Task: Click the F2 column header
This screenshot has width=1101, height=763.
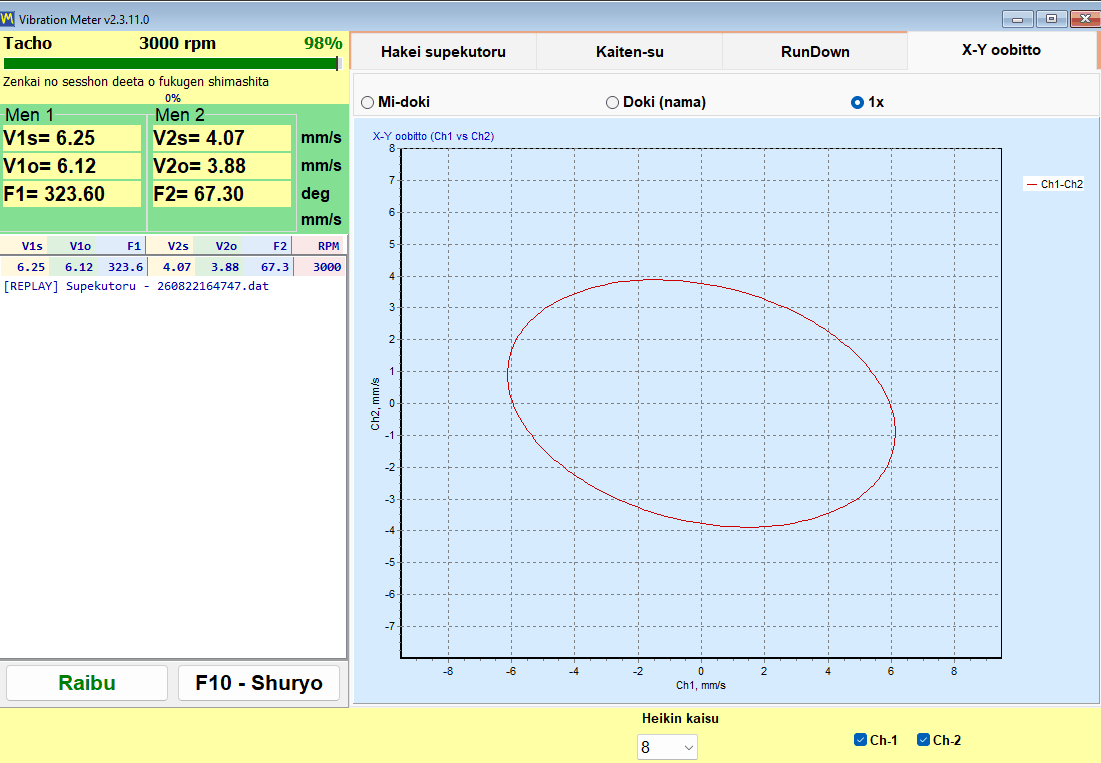Action: click(268, 246)
